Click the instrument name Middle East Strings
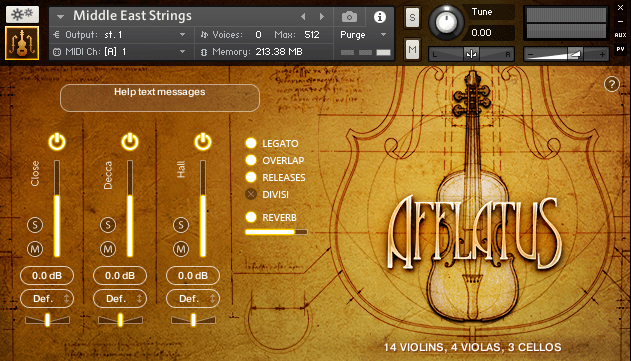Viewport: 631px width, 361px height. pyautogui.click(x=132, y=16)
